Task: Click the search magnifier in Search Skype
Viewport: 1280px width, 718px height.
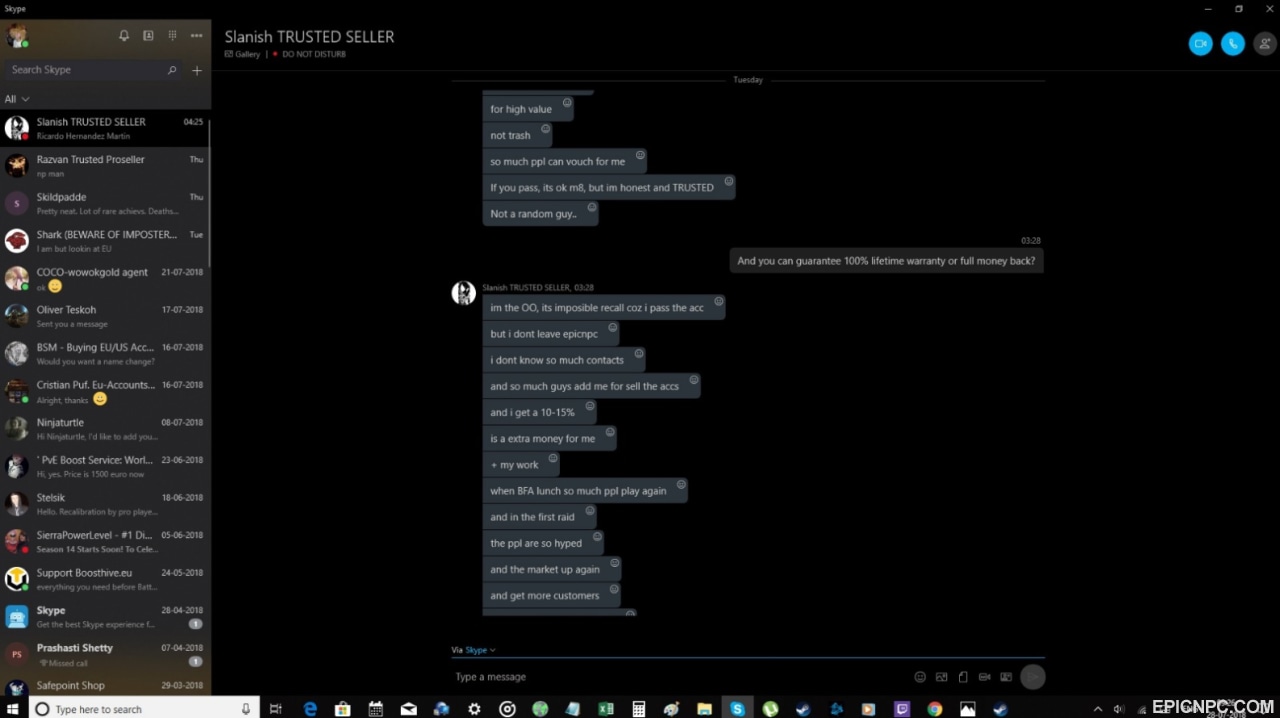Action: click(x=172, y=70)
